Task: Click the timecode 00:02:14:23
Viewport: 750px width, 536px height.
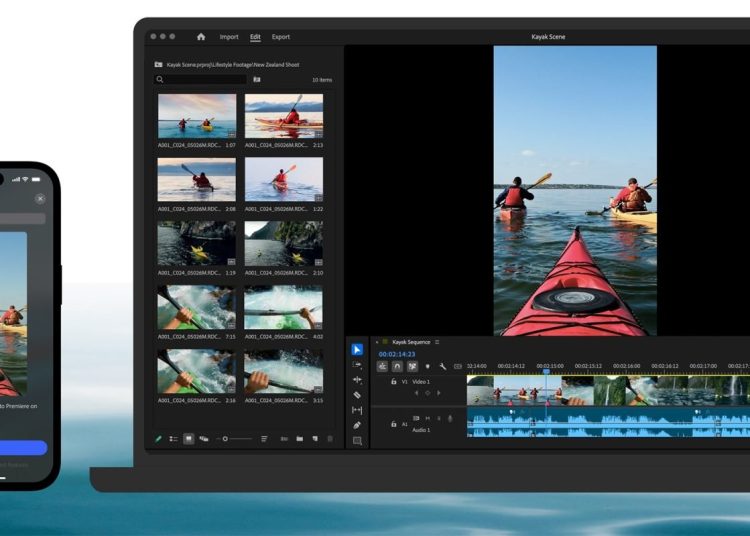Action: pyautogui.click(x=397, y=354)
